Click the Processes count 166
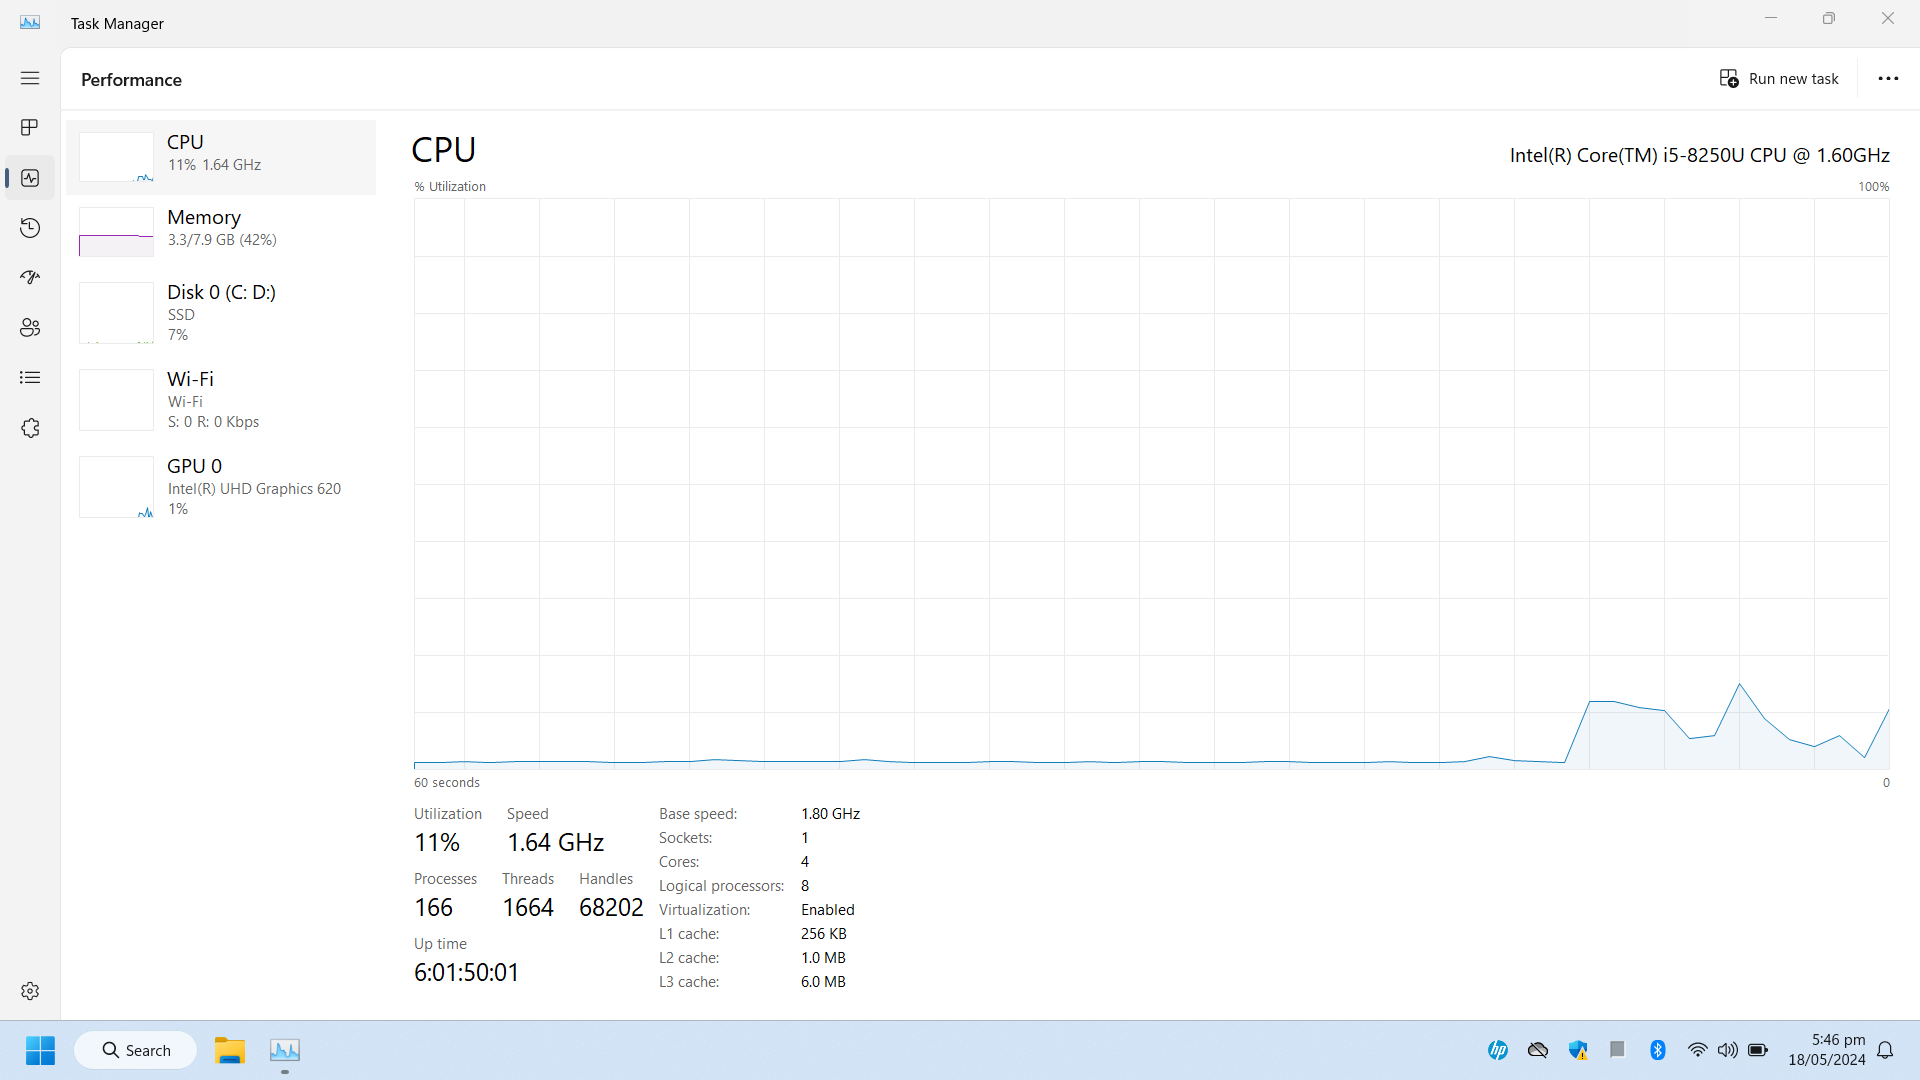 pos(433,908)
